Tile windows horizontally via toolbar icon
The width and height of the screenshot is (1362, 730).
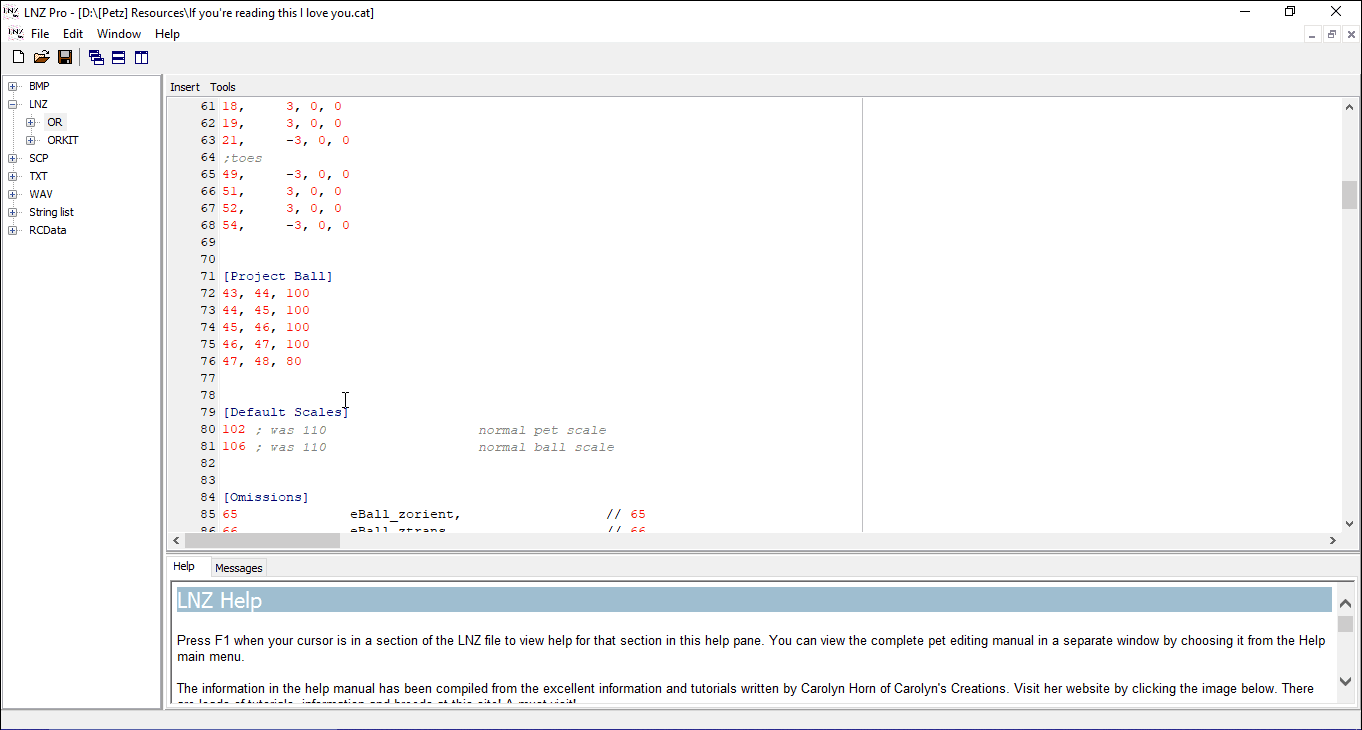(x=118, y=58)
